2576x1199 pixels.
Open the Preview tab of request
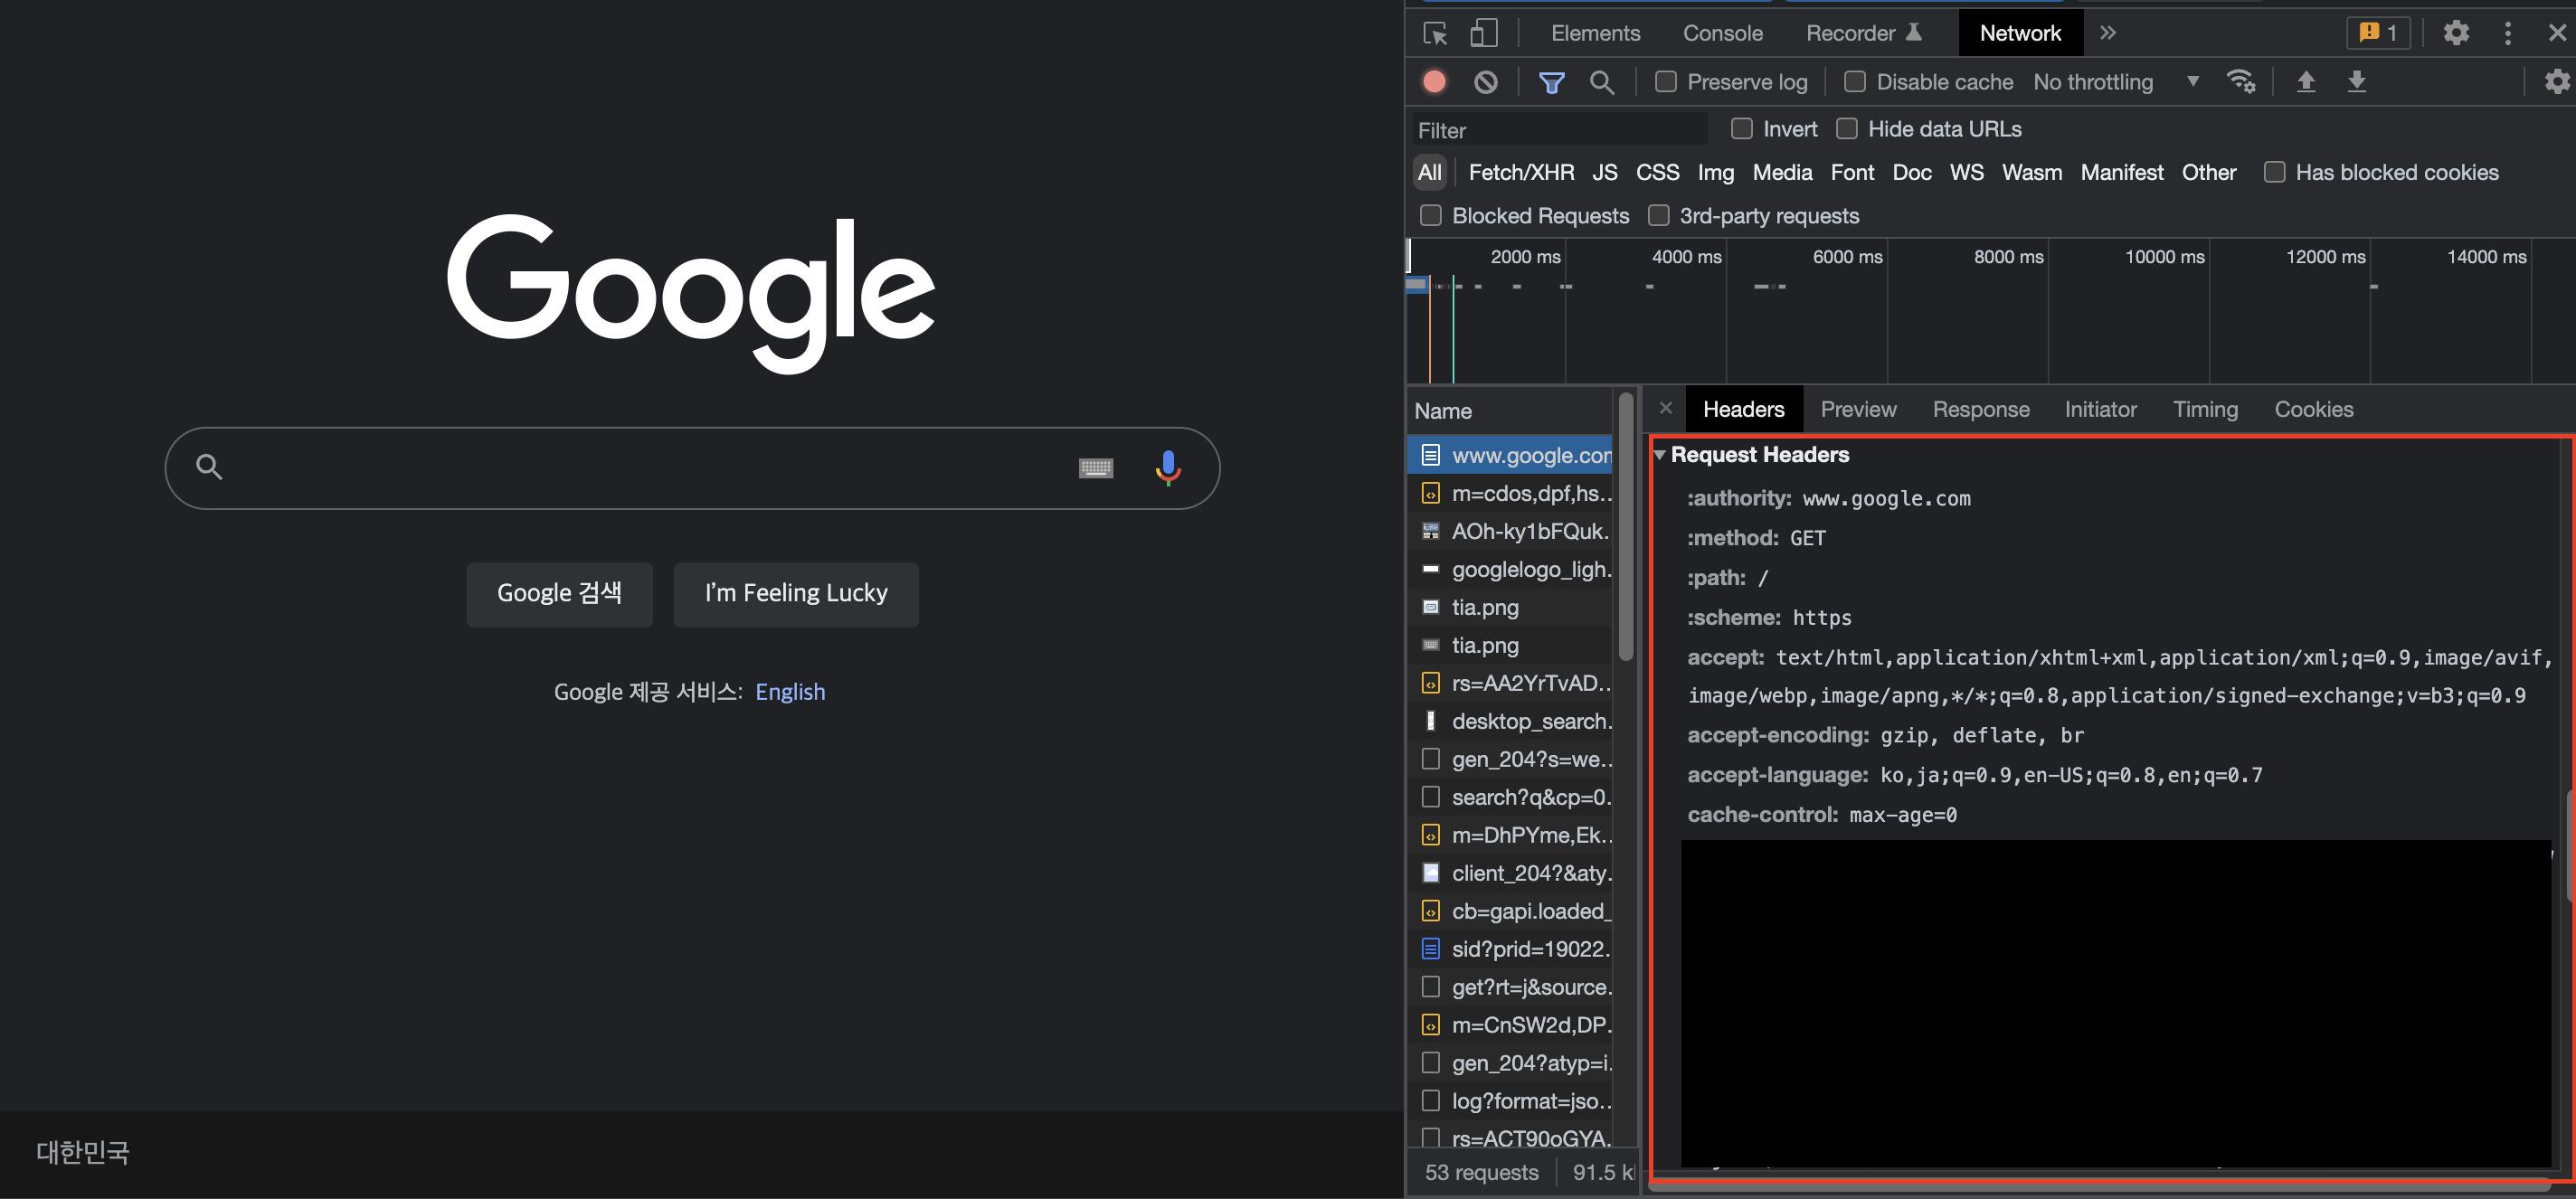(1858, 409)
